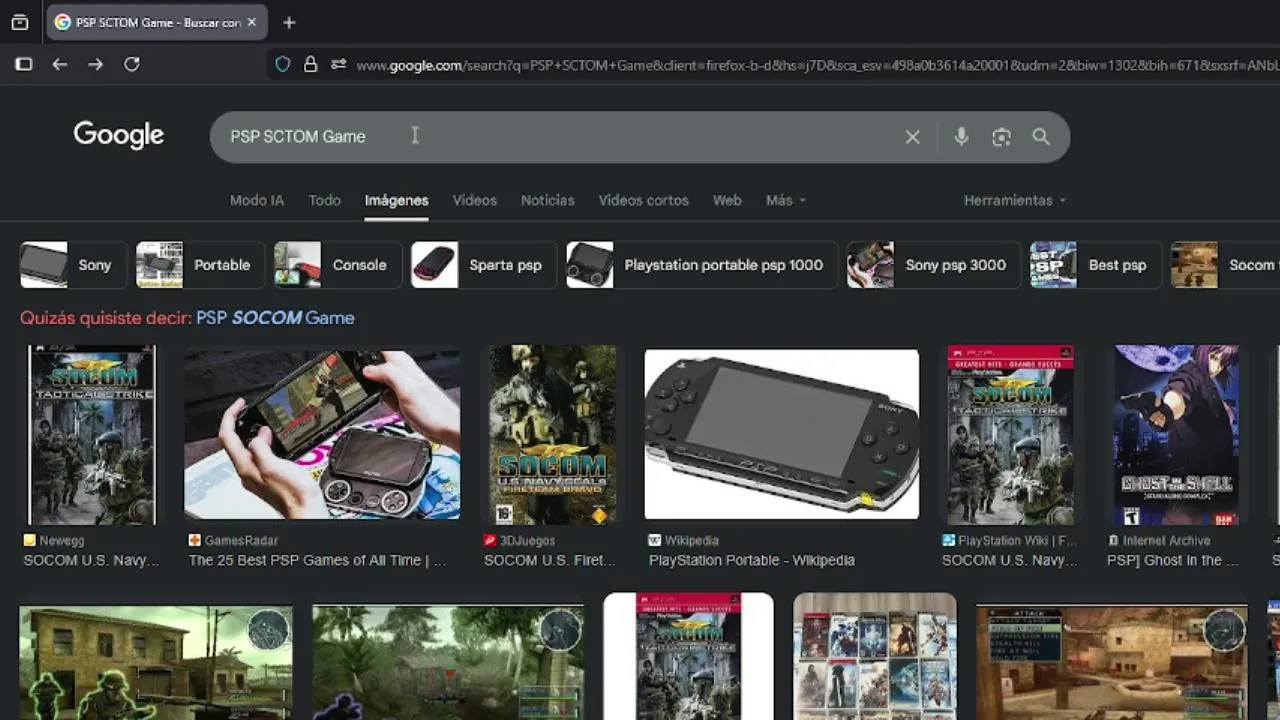
Task: Open a new tab with the plus icon
Action: click(x=289, y=22)
